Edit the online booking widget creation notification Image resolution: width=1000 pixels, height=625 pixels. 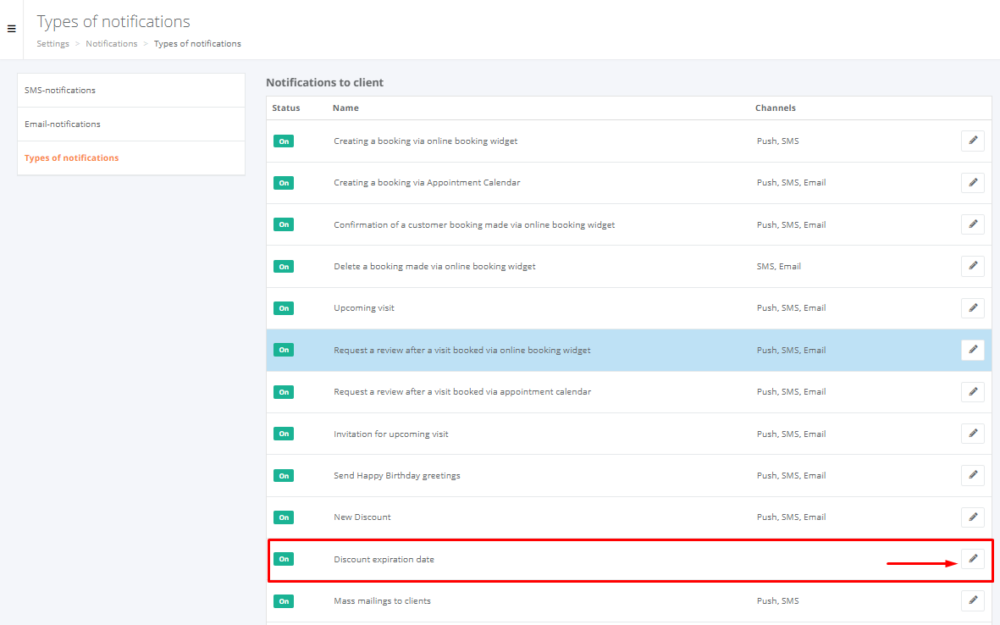972,141
